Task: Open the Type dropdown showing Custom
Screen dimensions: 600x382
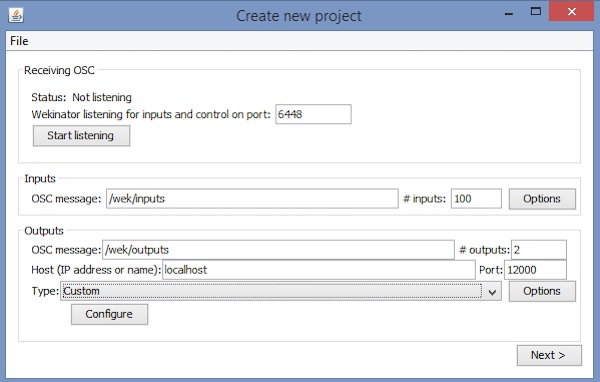Action: coord(280,291)
